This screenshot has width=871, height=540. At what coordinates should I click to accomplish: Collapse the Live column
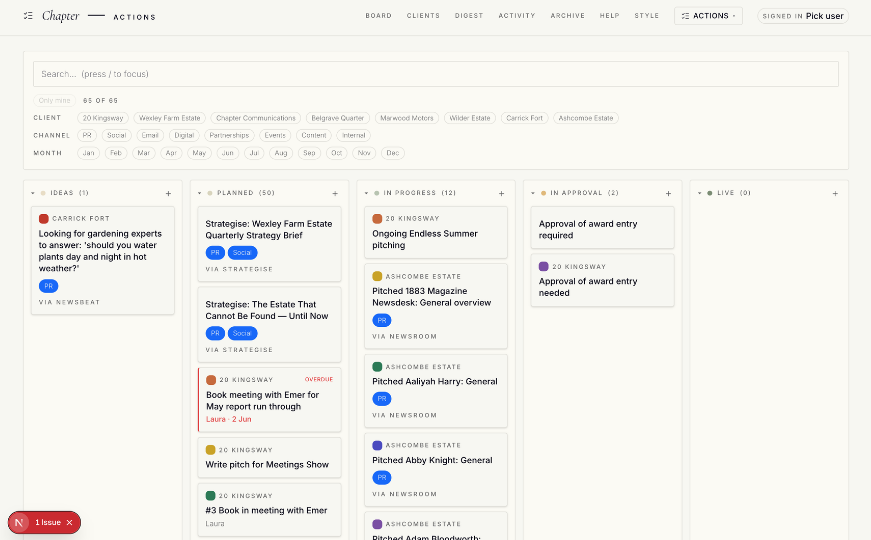click(699, 193)
